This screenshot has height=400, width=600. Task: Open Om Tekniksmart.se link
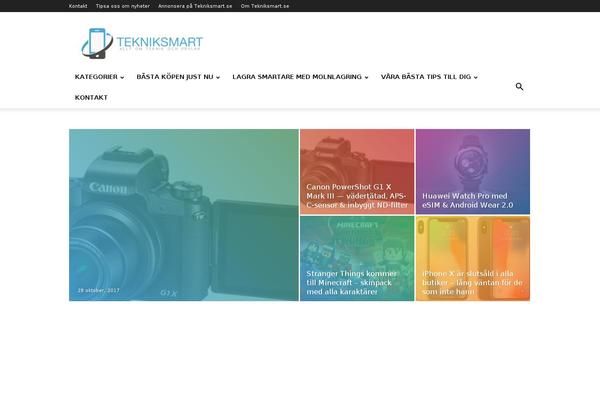click(265, 6)
